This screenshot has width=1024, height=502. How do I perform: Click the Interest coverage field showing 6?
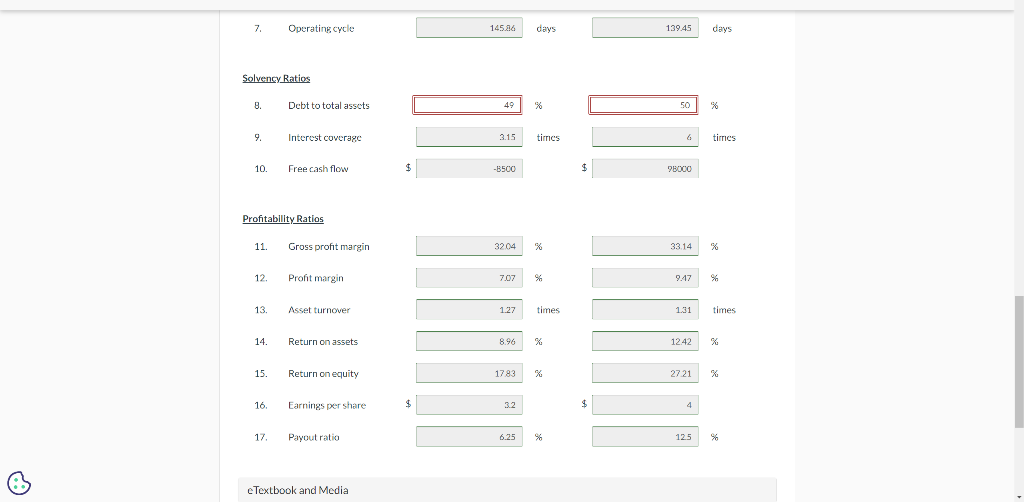[645, 137]
